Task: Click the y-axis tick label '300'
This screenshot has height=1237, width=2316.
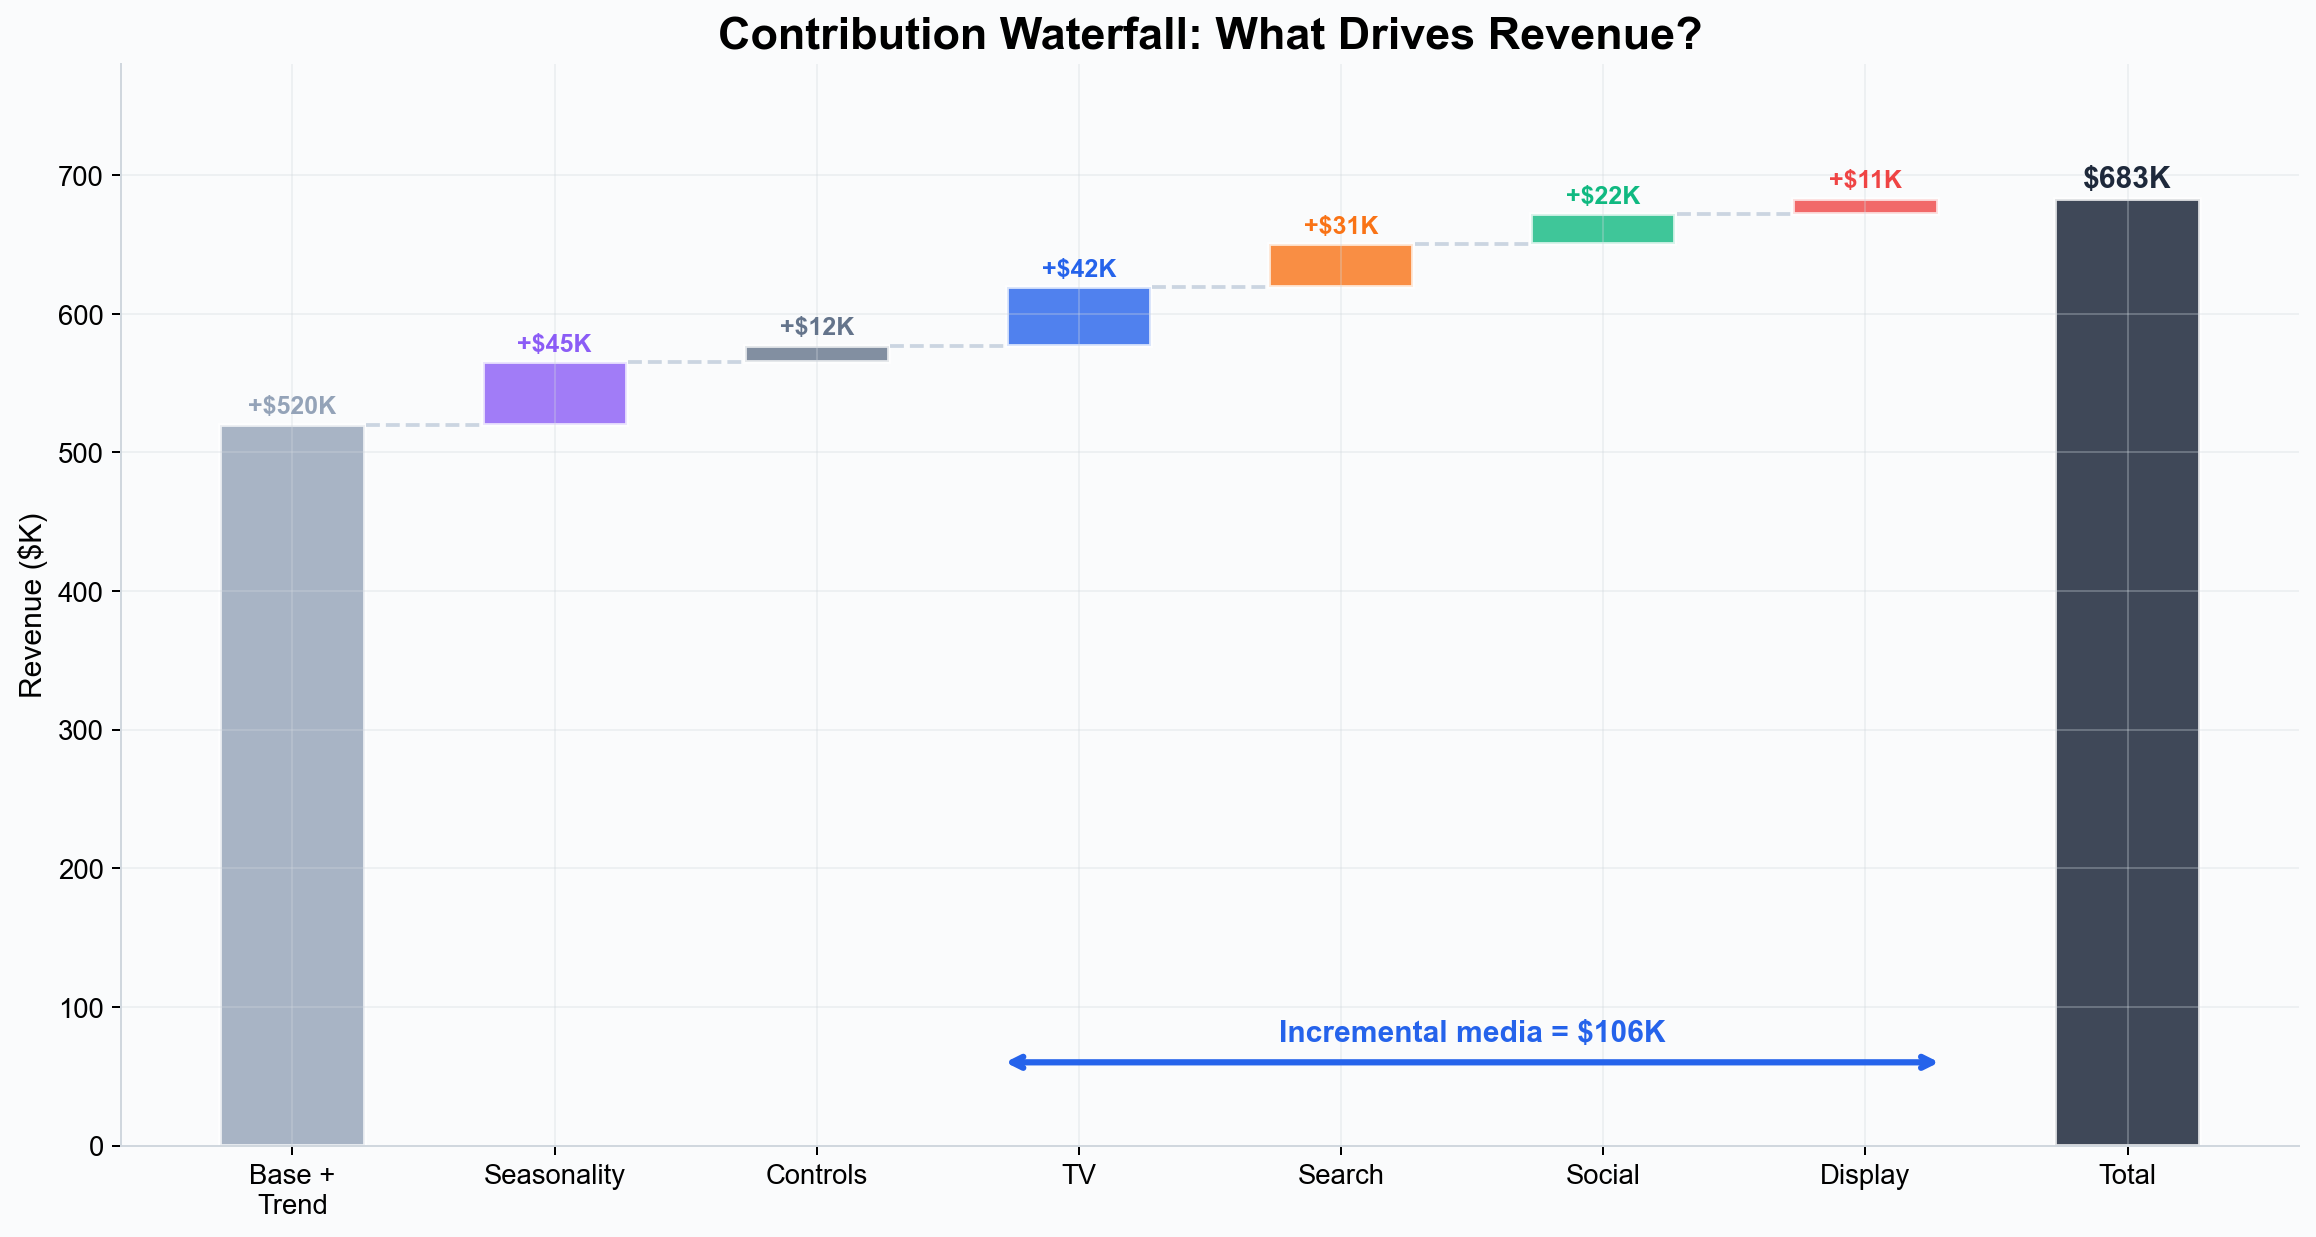Action: tap(81, 731)
